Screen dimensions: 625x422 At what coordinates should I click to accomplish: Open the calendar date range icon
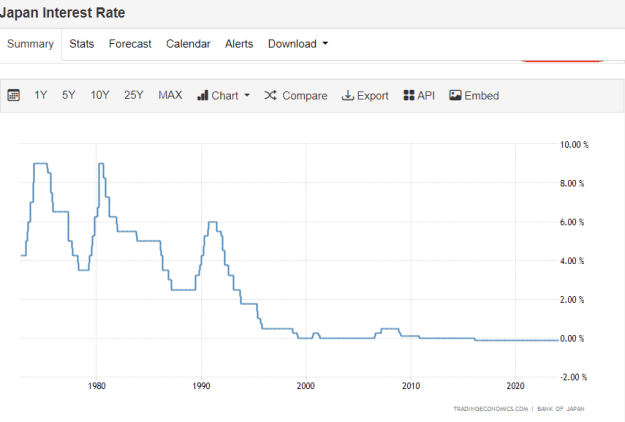click(x=14, y=95)
